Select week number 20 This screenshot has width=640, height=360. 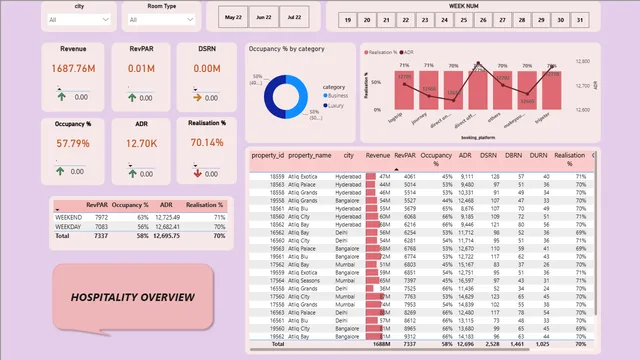click(367, 20)
